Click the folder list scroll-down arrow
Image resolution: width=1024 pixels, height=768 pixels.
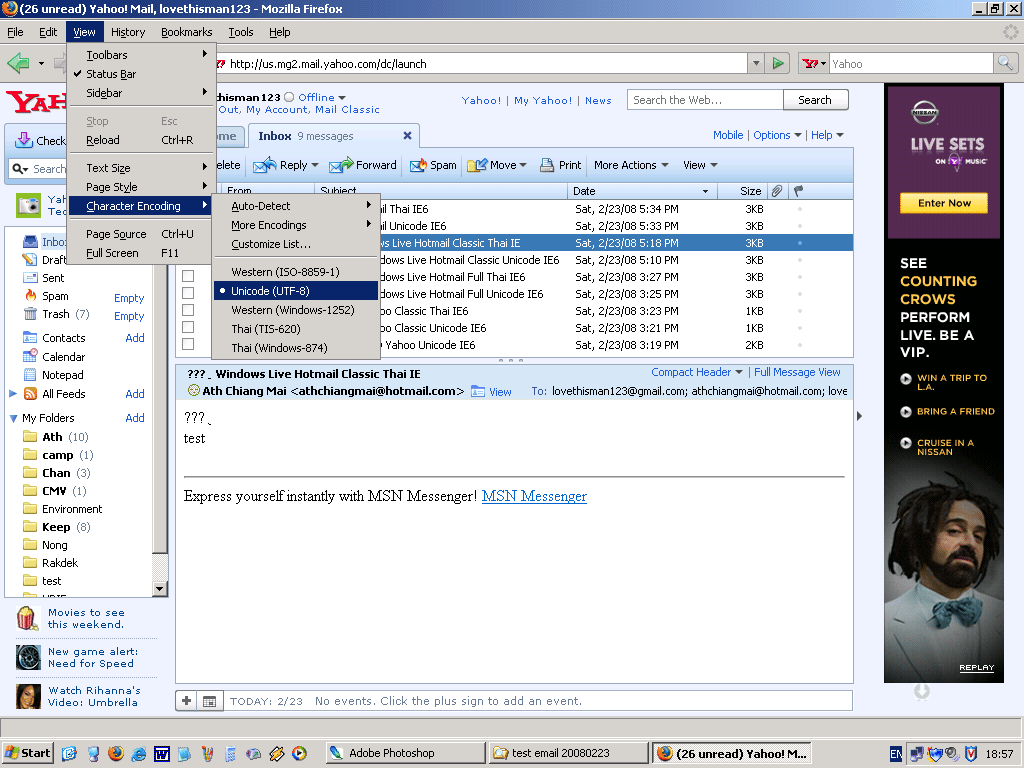click(160, 588)
